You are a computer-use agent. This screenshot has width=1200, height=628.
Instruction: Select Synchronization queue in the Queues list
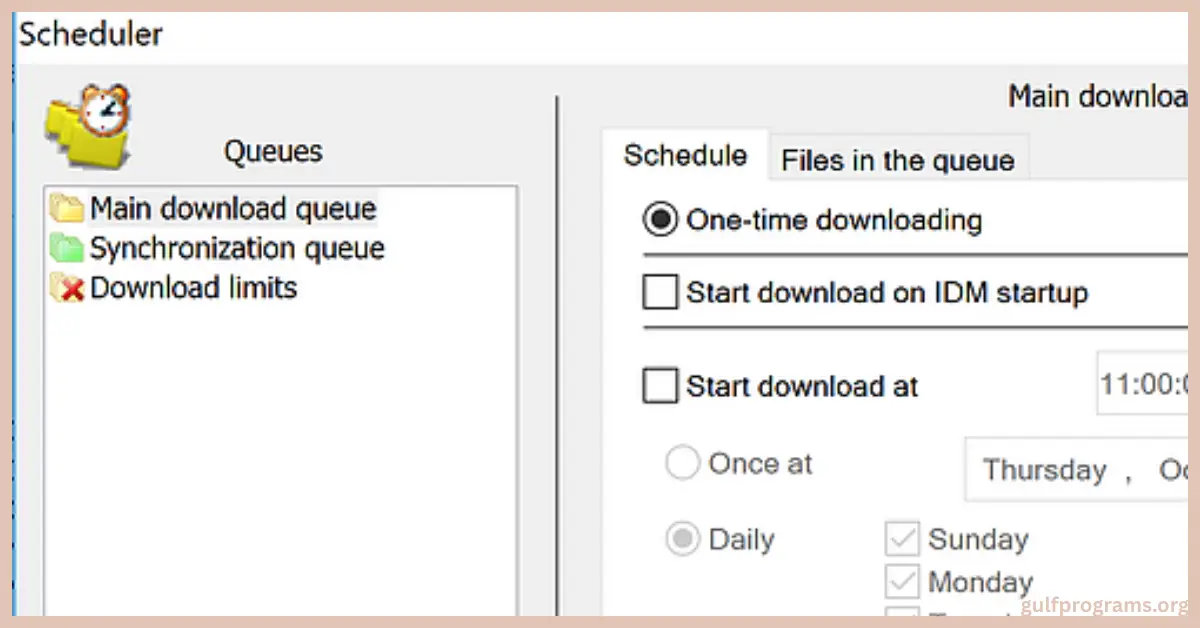pyautogui.click(x=237, y=248)
